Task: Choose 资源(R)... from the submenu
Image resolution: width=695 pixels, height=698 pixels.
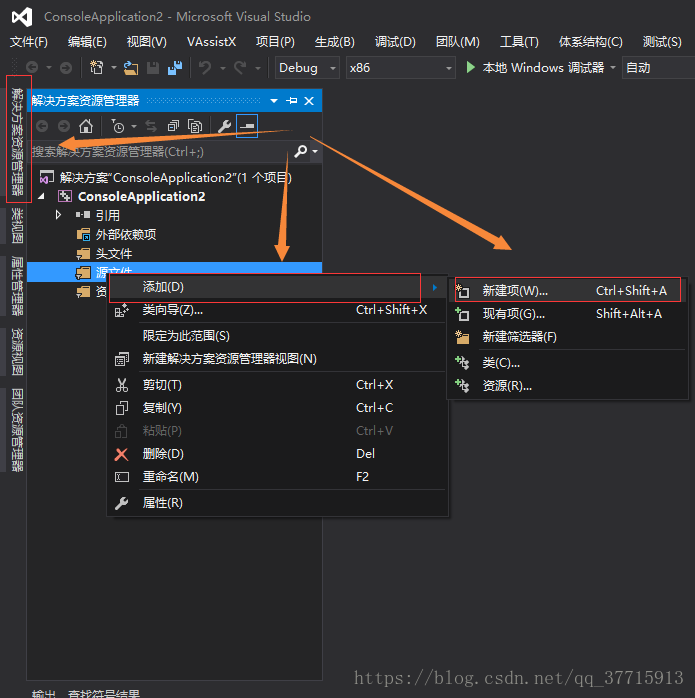Action: 568,386
